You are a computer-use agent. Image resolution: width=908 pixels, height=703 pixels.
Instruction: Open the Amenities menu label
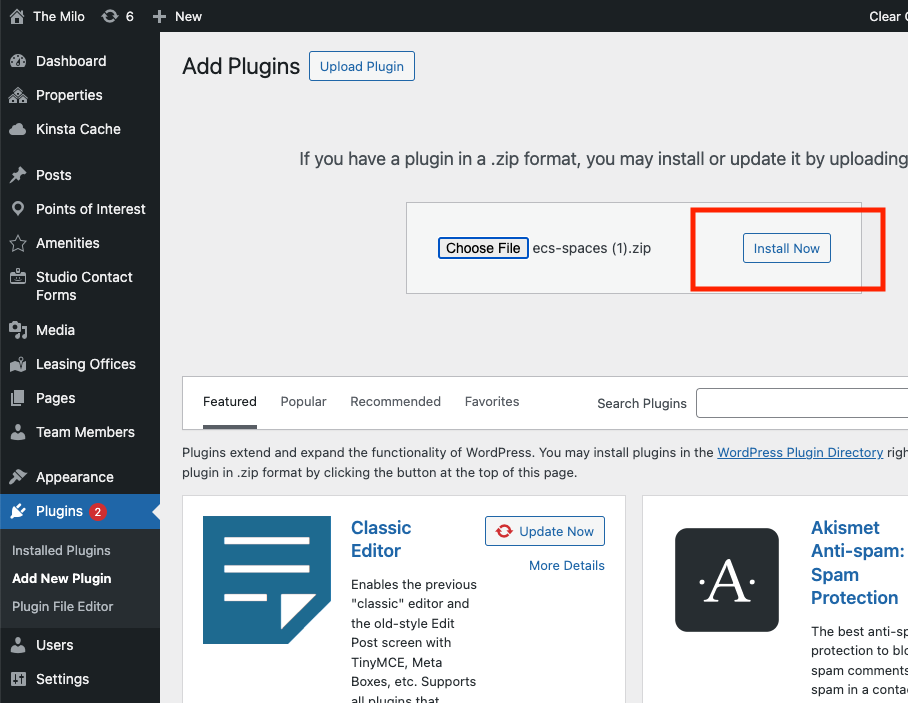(x=68, y=243)
